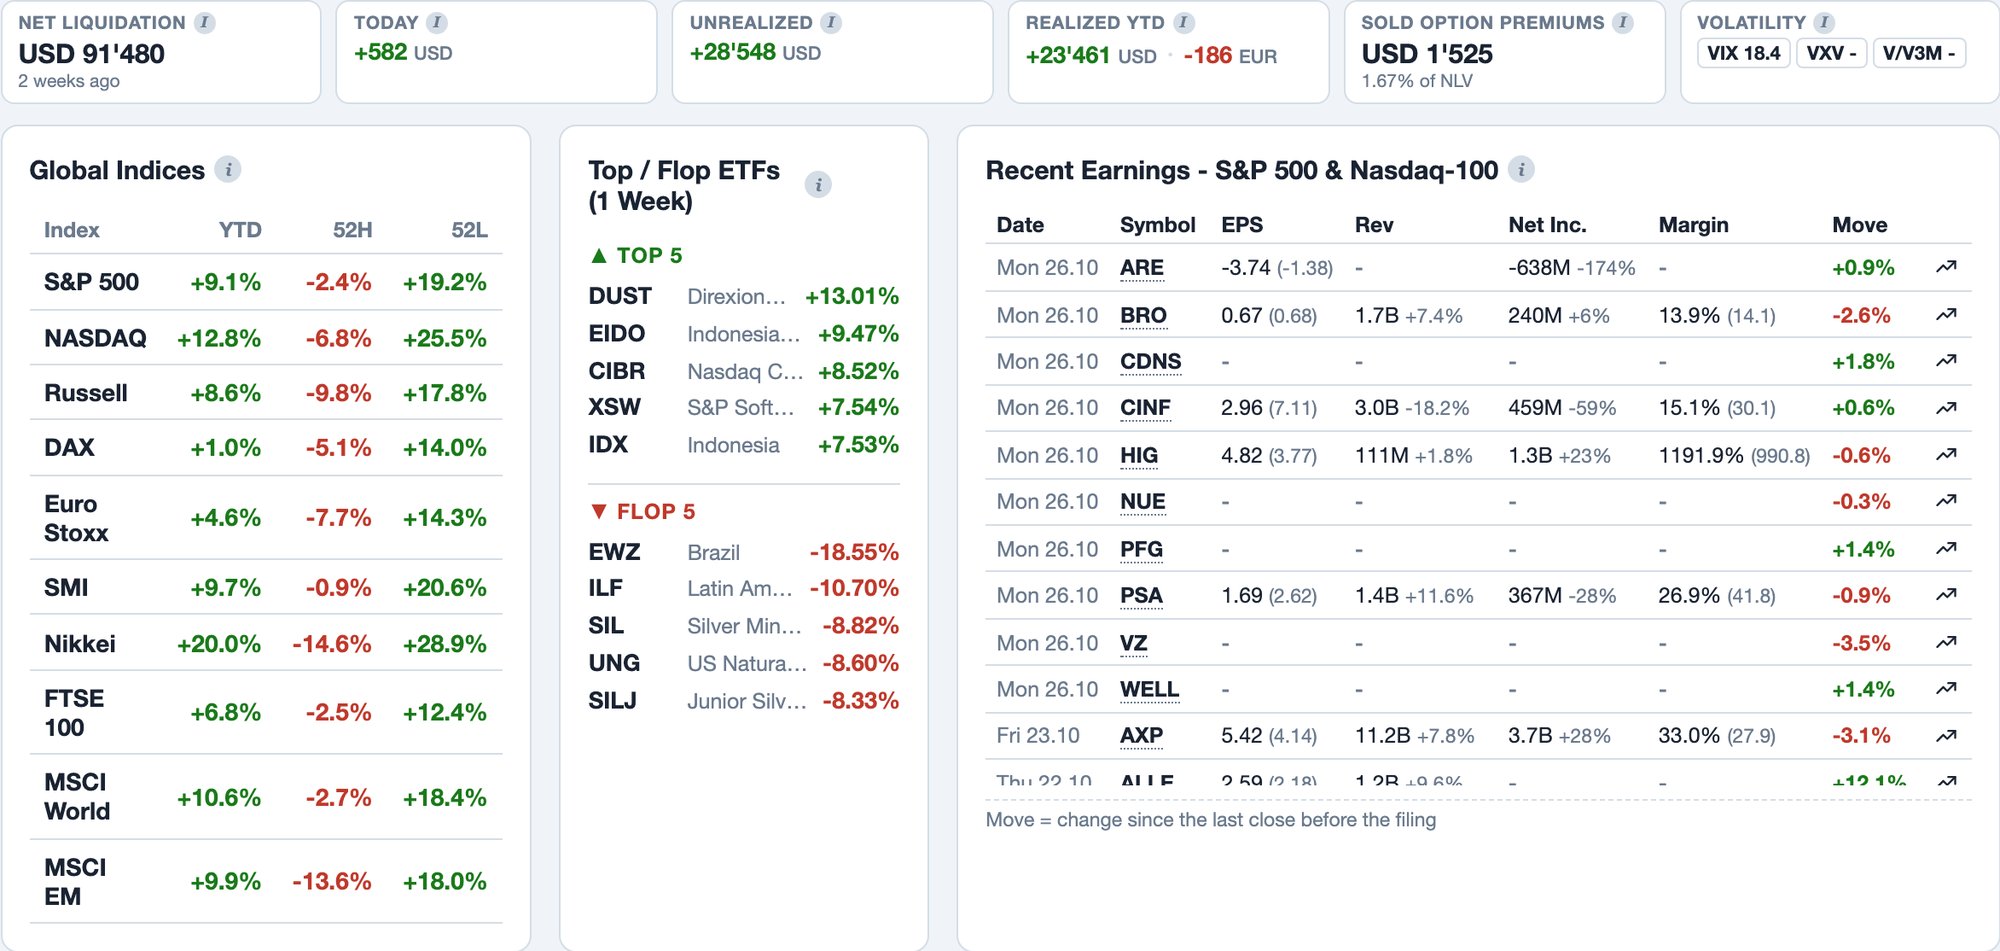Open the PFG symbol link

tap(1141, 550)
